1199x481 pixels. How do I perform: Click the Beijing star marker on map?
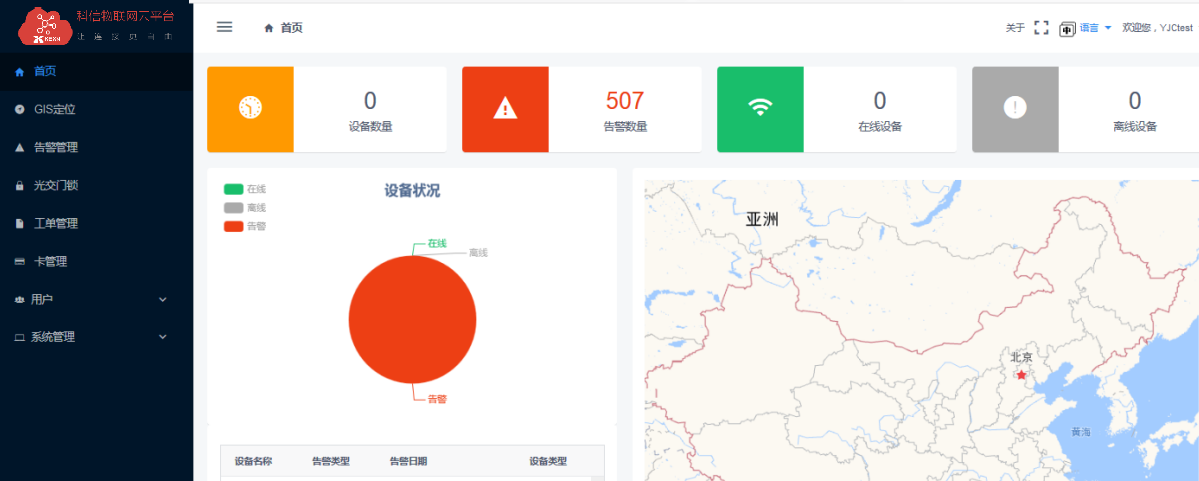(x=1021, y=375)
